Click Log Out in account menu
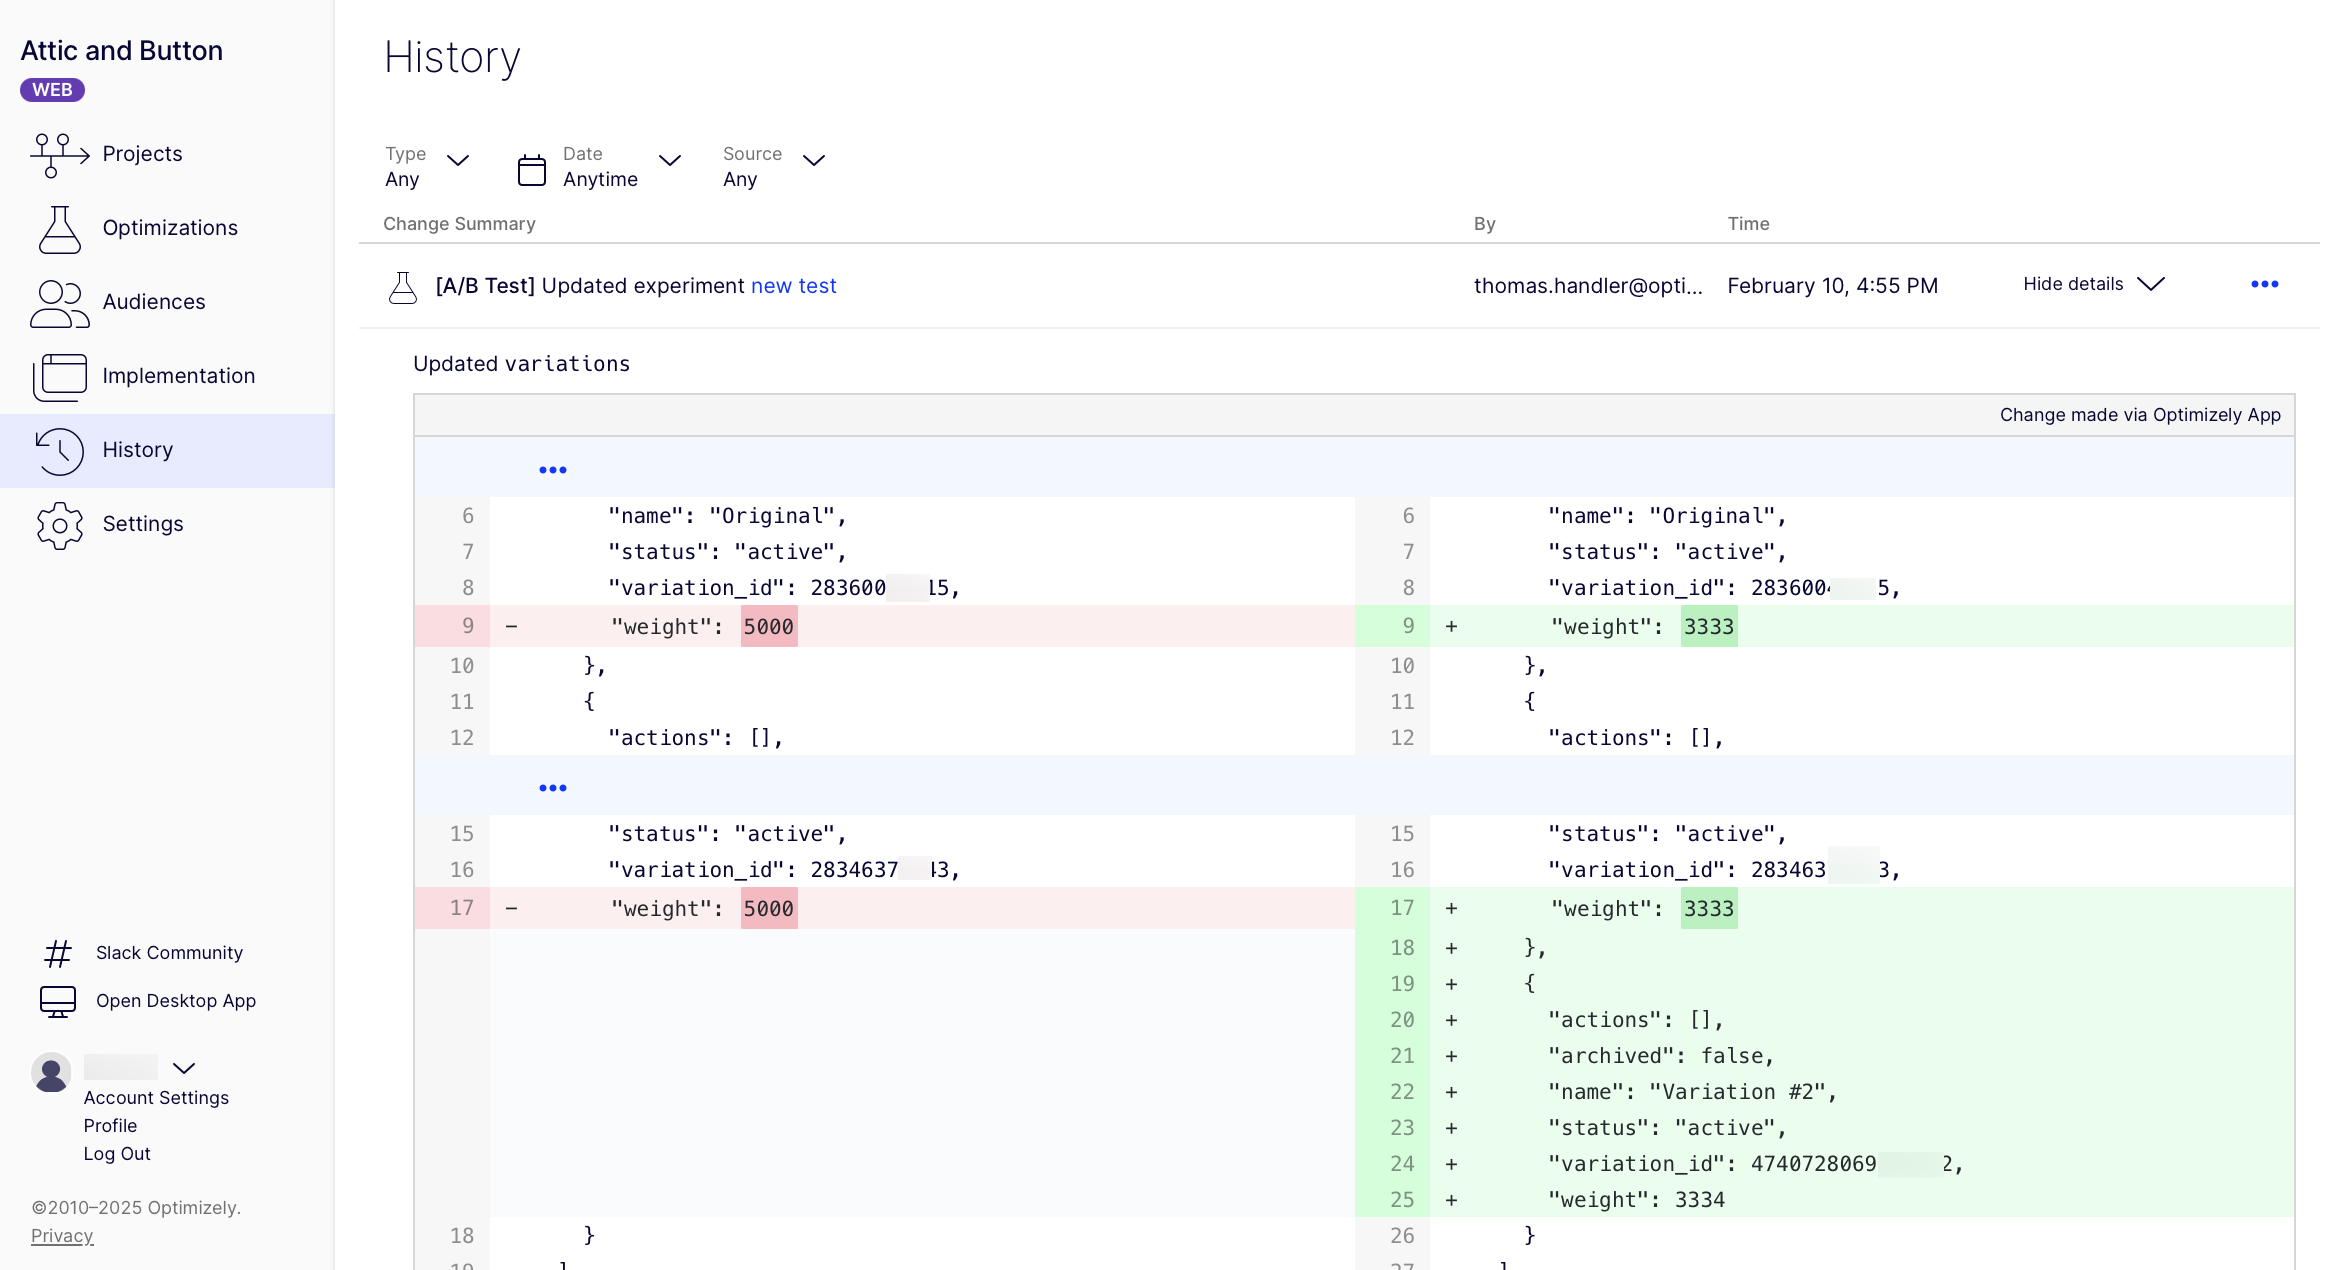This screenshot has width=2328, height=1270. (x=117, y=1154)
